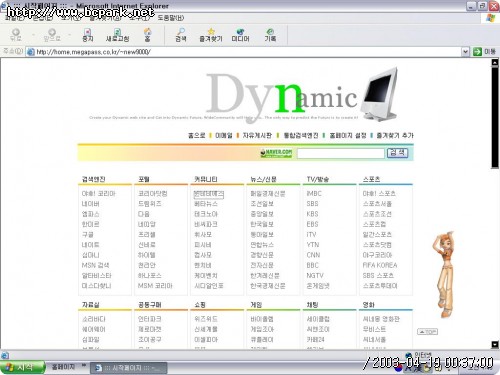Go to the 홈 (Home) toolbar icon
Screen dimensions: 500x375
tap(147, 35)
